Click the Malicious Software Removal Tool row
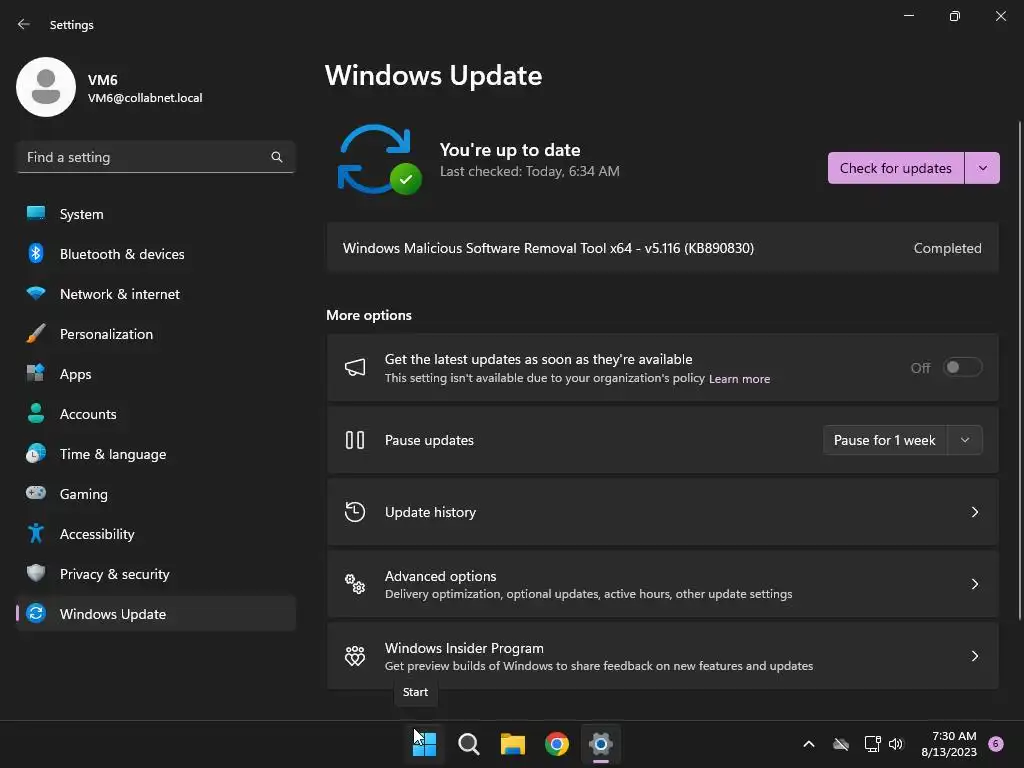The height and width of the screenshot is (768, 1024). click(662, 248)
